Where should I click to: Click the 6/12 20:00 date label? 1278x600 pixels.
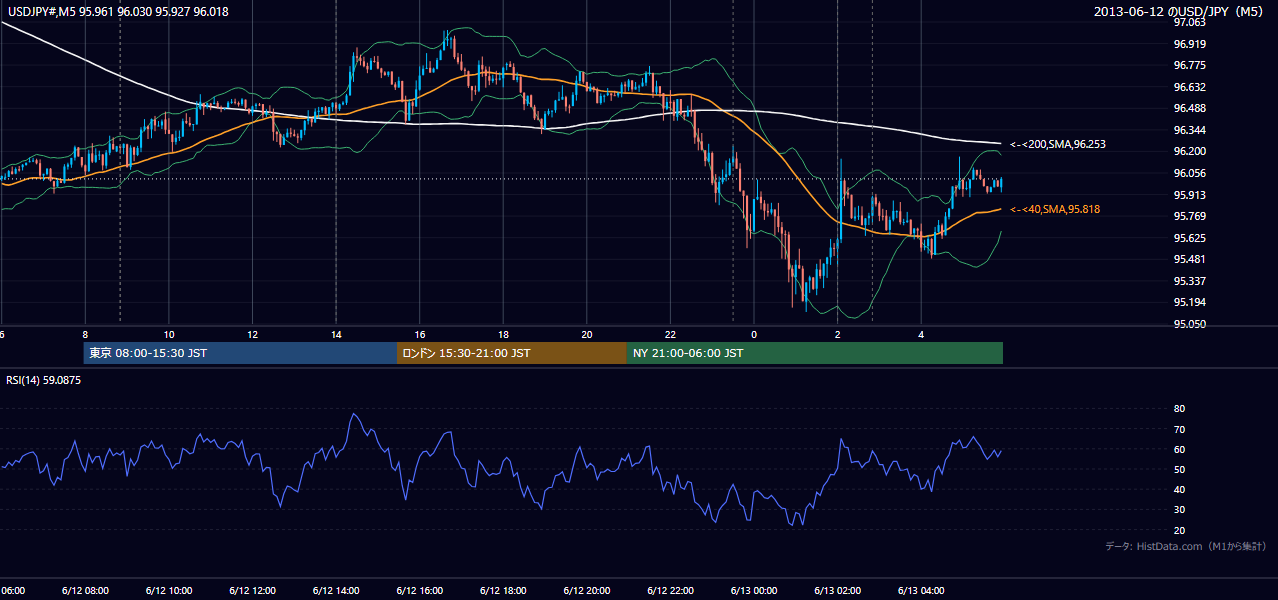(587, 590)
